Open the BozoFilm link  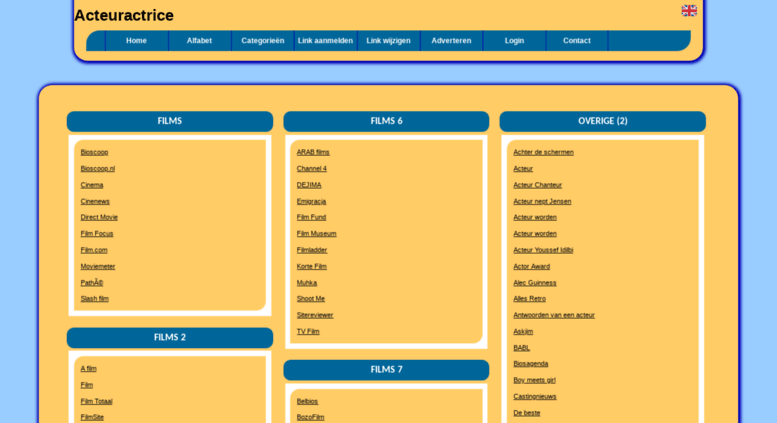pos(310,417)
